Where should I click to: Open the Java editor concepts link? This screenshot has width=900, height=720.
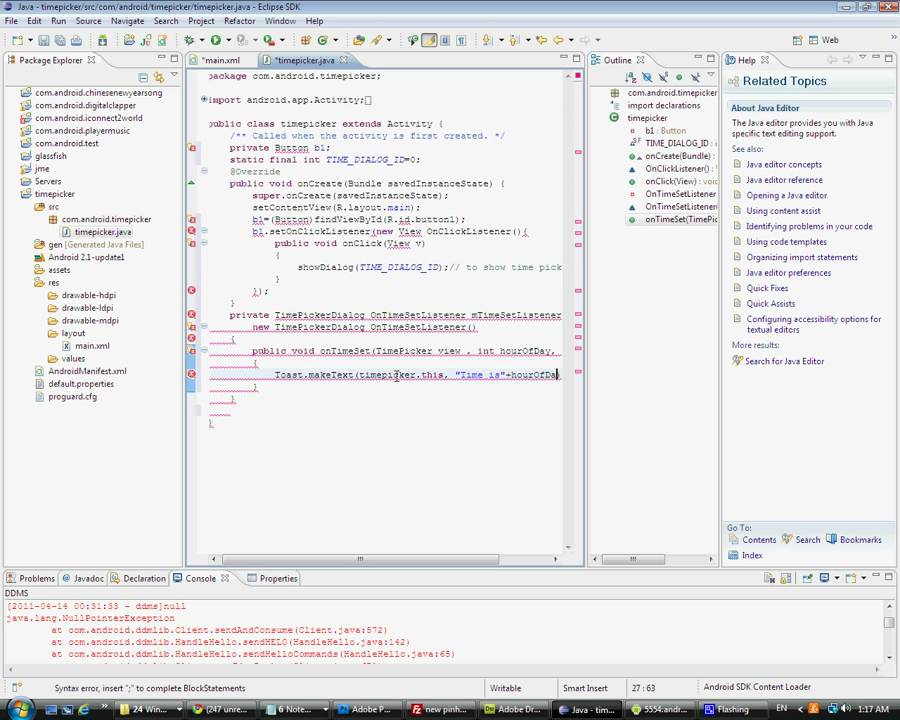point(784,164)
